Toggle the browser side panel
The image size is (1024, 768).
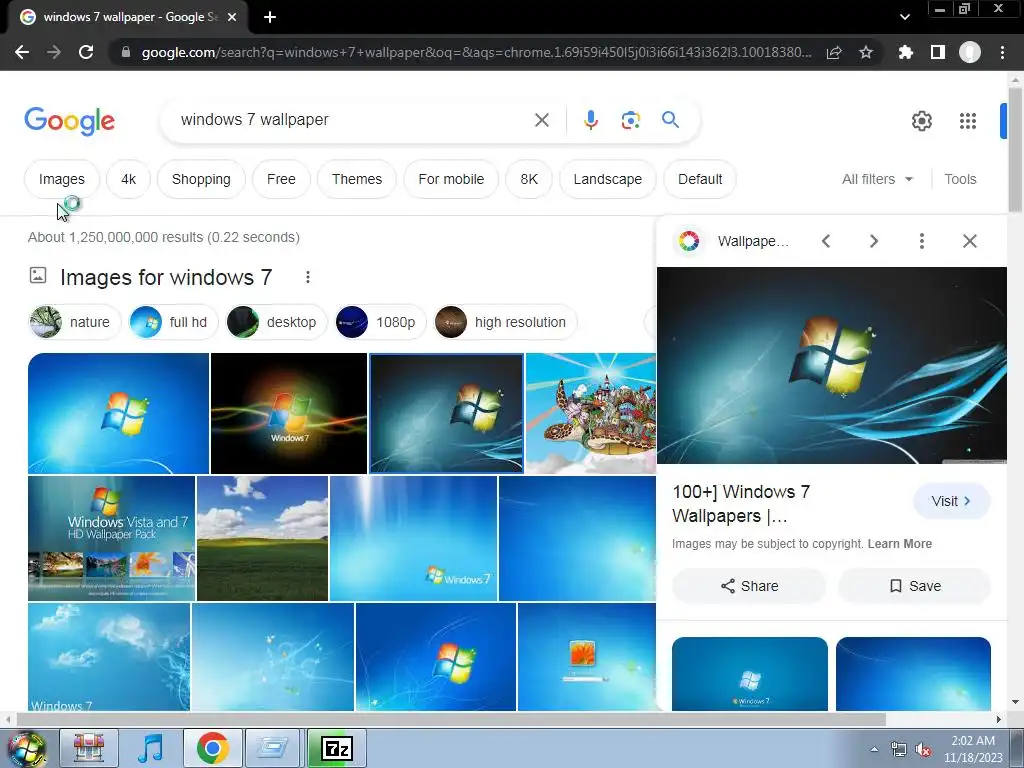[x=938, y=52]
